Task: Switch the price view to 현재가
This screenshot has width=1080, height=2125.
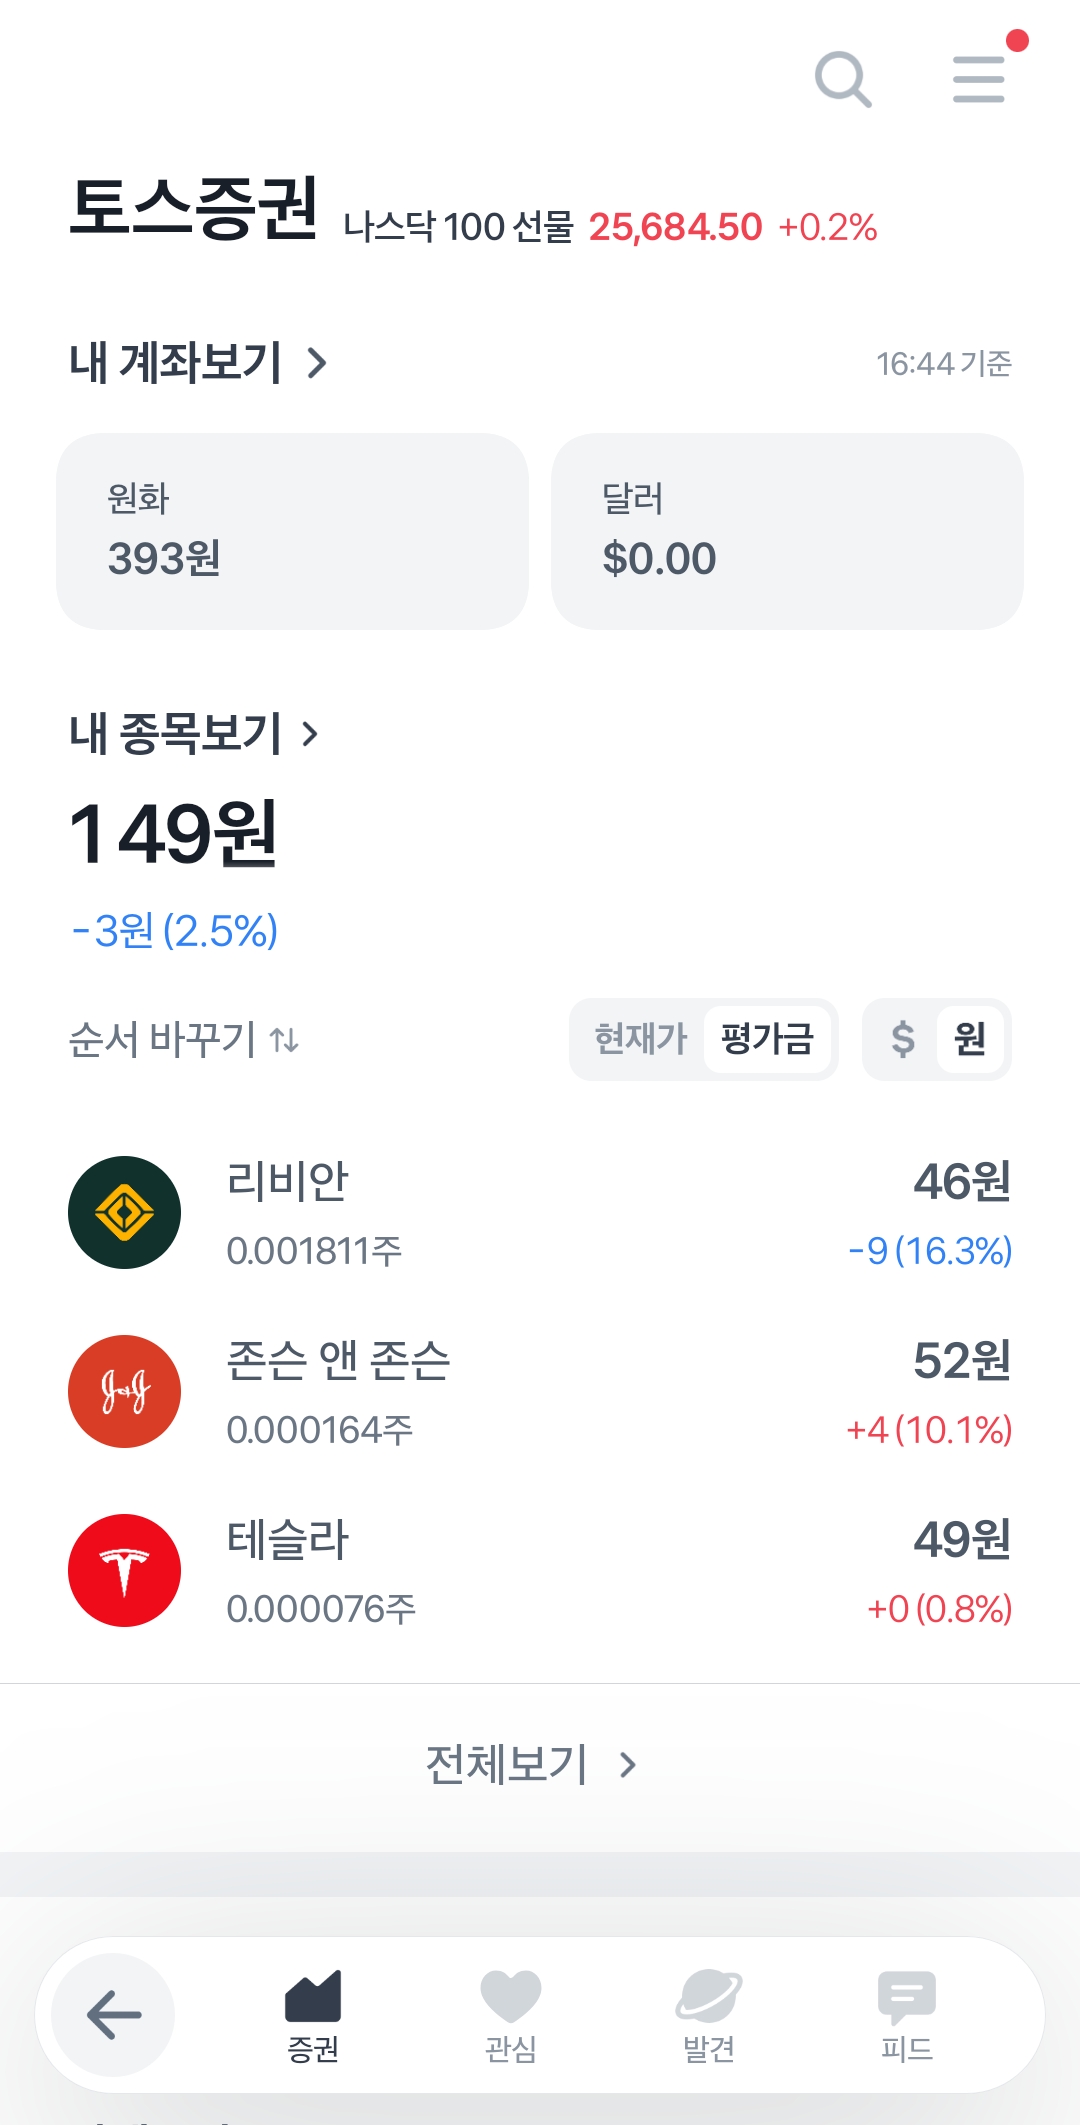Action: 640,1039
